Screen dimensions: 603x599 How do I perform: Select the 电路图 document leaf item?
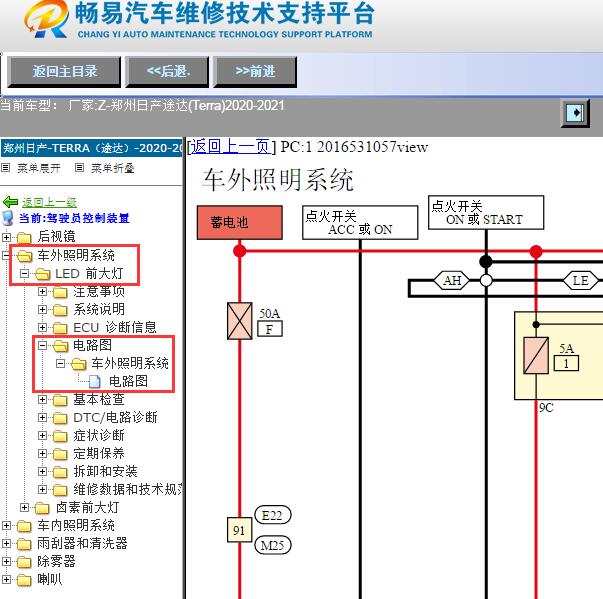click(128, 381)
